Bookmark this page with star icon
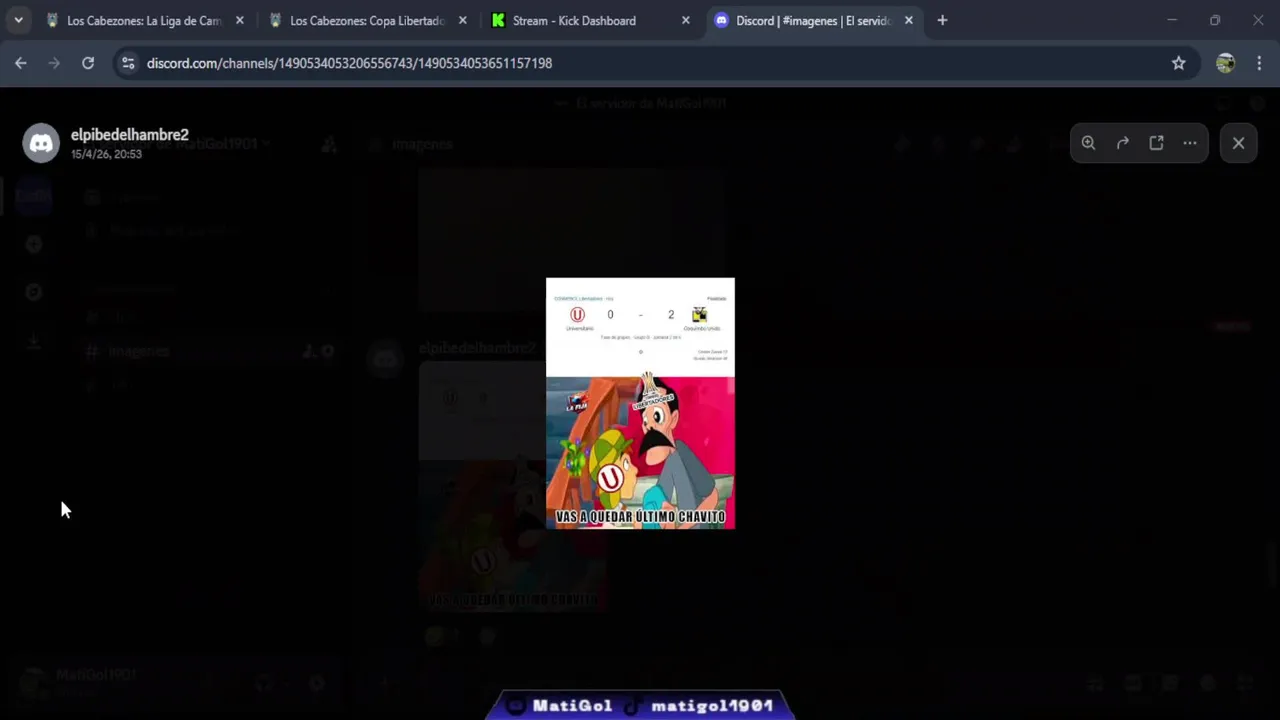The height and width of the screenshot is (720, 1280). pos(1179,63)
